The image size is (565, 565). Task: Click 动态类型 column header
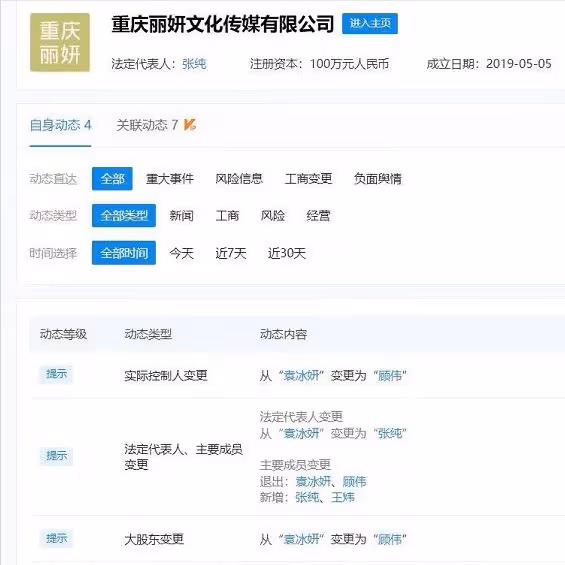coord(148,334)
